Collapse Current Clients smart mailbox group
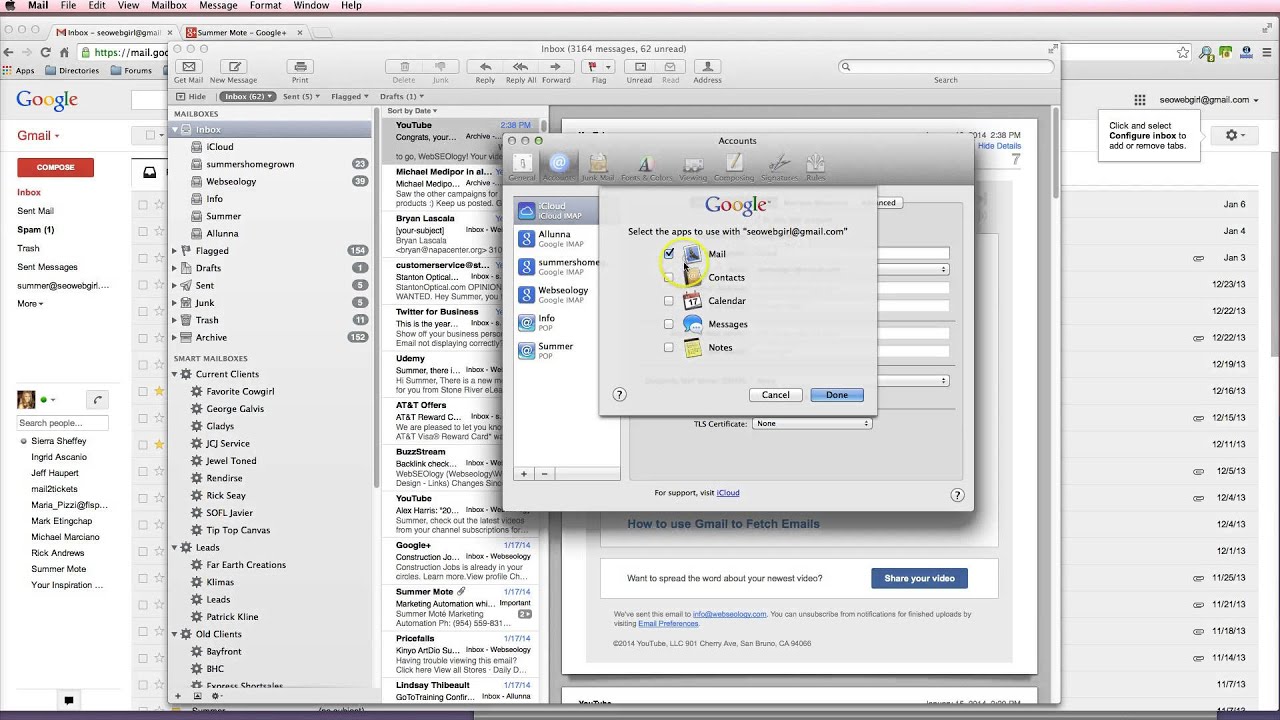 click(x=175, y=374)
